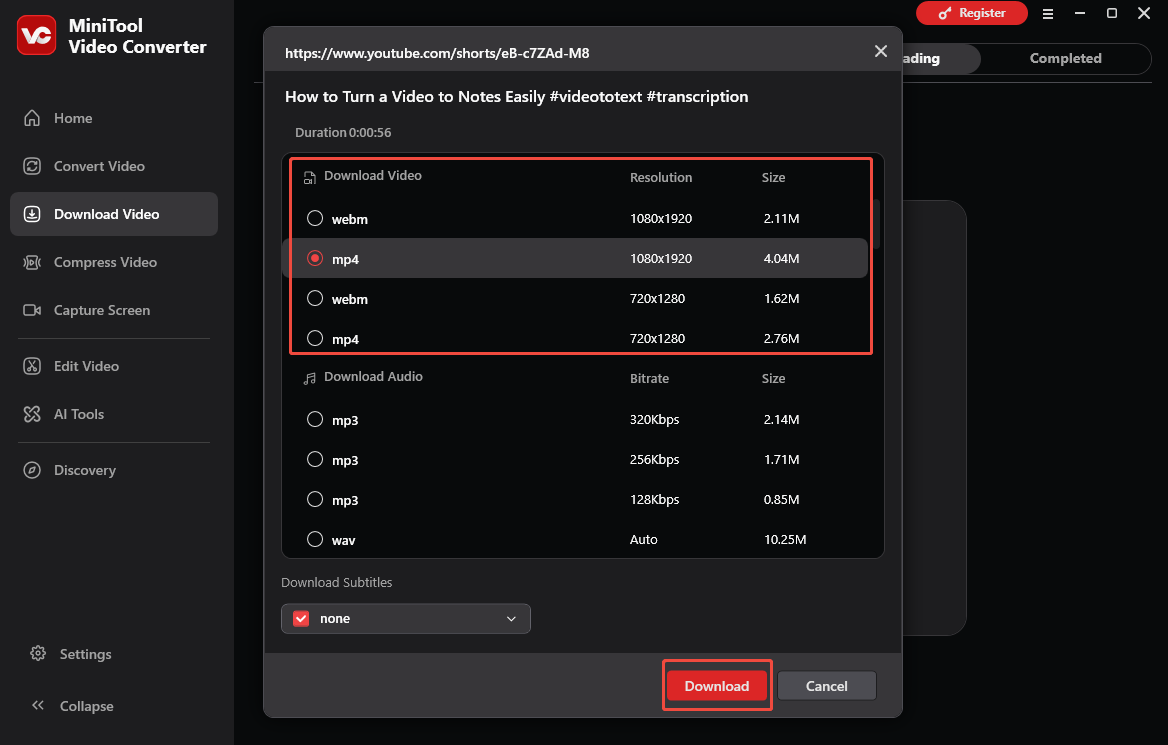Image resolution: width=1168 pixels, height=745 pixels.
Task: Click the Download Audio music note icon
Action: point(310,378)
